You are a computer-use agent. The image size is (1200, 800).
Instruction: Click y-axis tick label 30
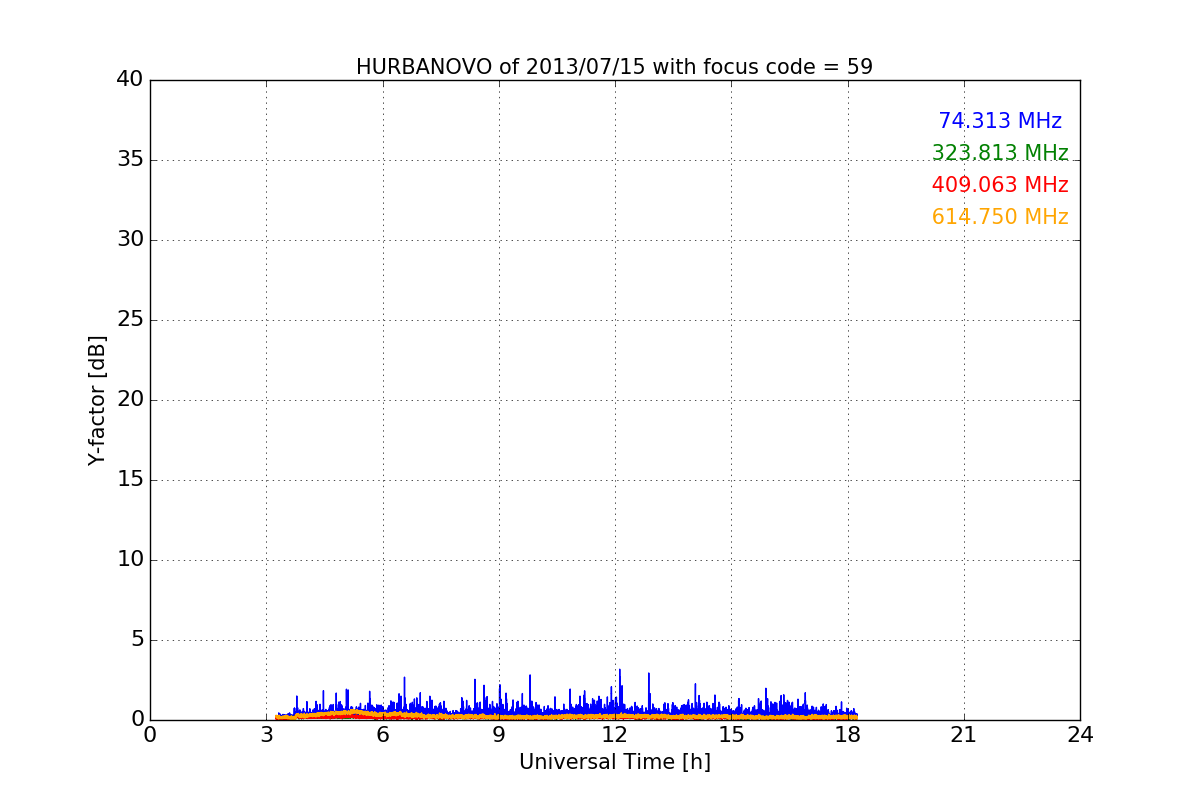click(x=130, y=240)
